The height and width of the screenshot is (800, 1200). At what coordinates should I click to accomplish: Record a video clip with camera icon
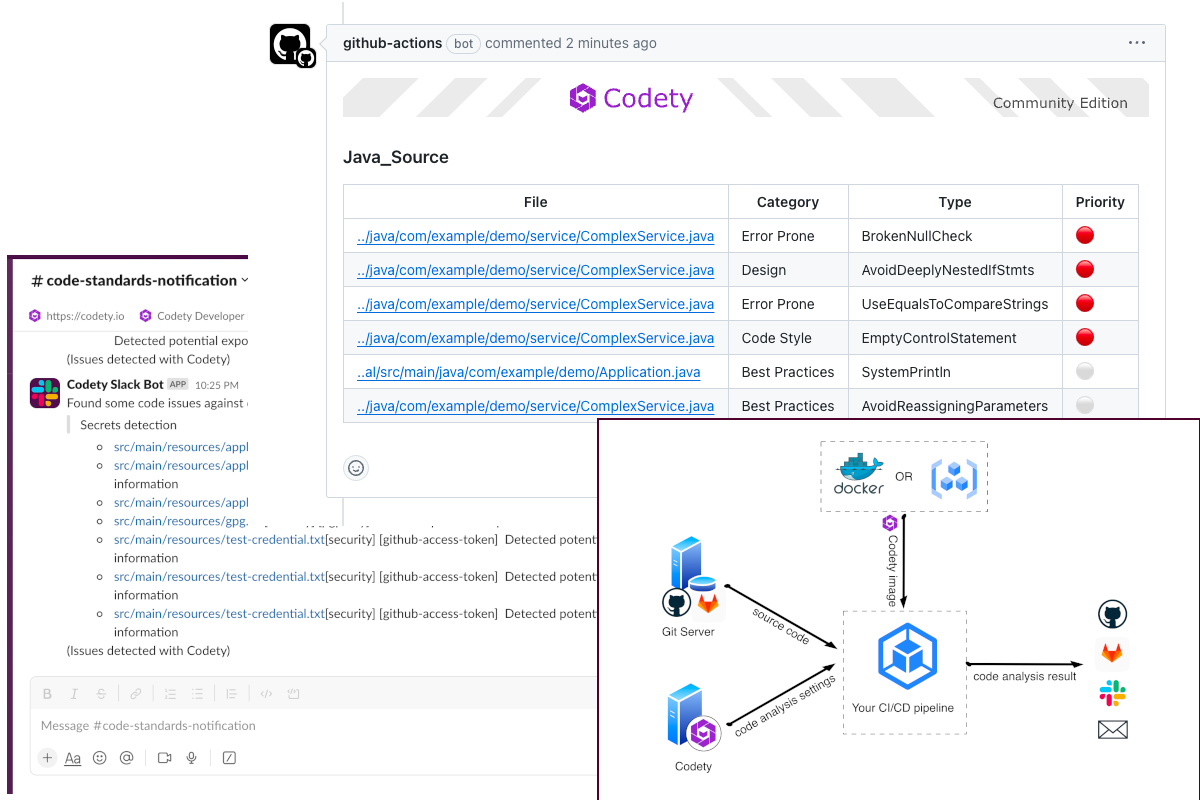pyautogui.click(x=165, y=758)
